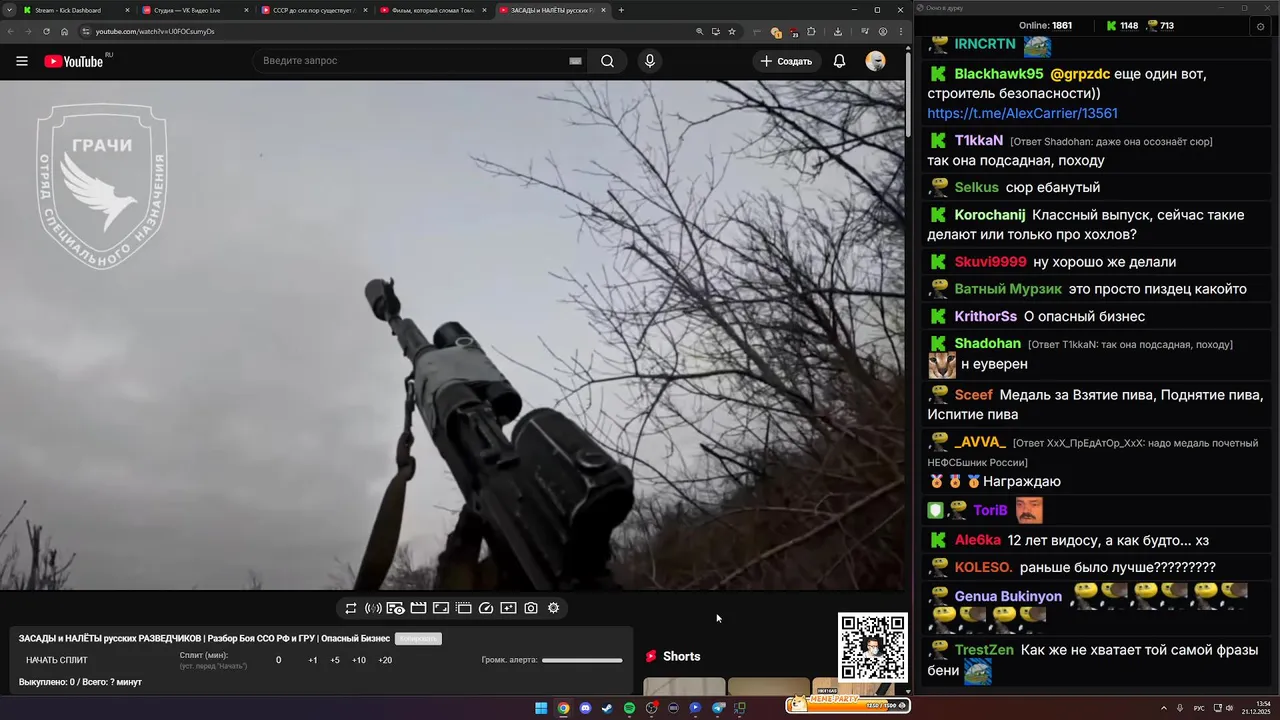This screenshot has height=720, width=1280.
Task: Click username TrestZen in chat
Action: [984, 650]
